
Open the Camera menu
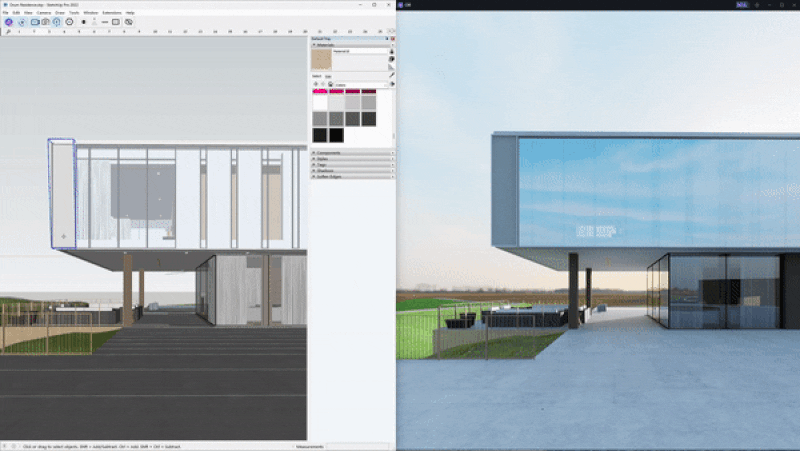point(43,13)
